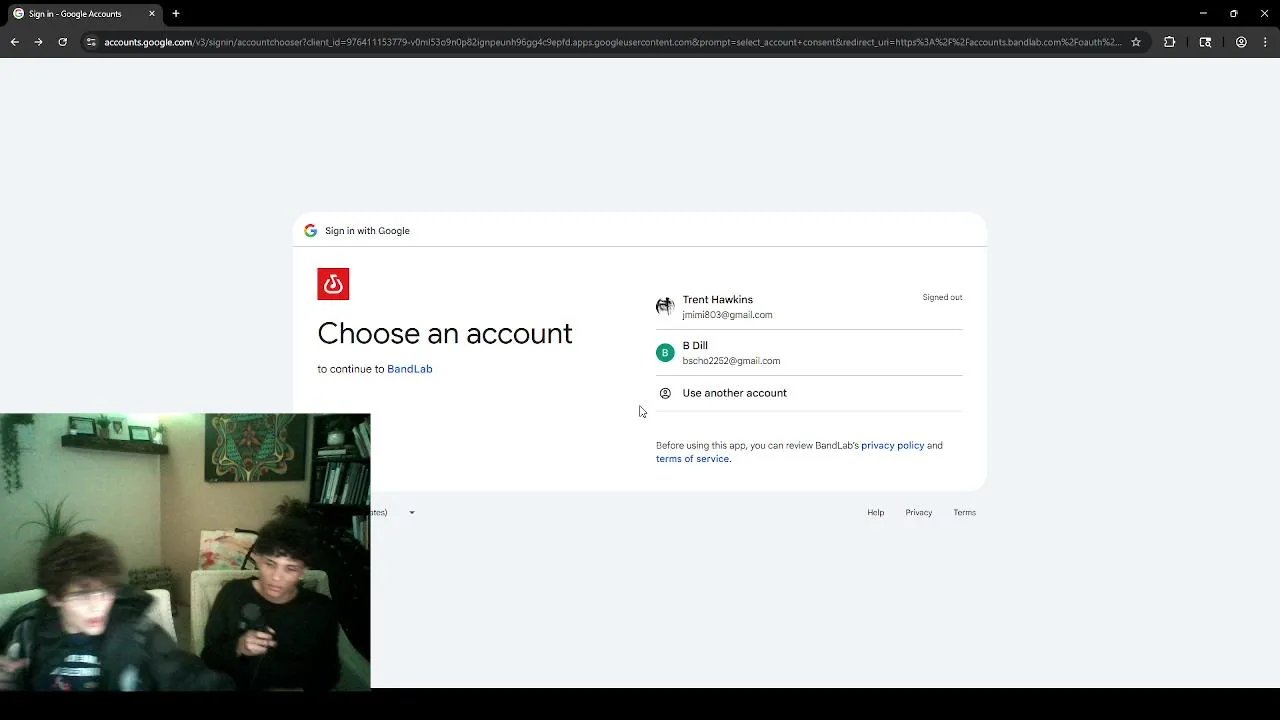Close the Sign in - Google Accounts tab
Viewport: 1280px width, 720px height.
click(152, 14)
